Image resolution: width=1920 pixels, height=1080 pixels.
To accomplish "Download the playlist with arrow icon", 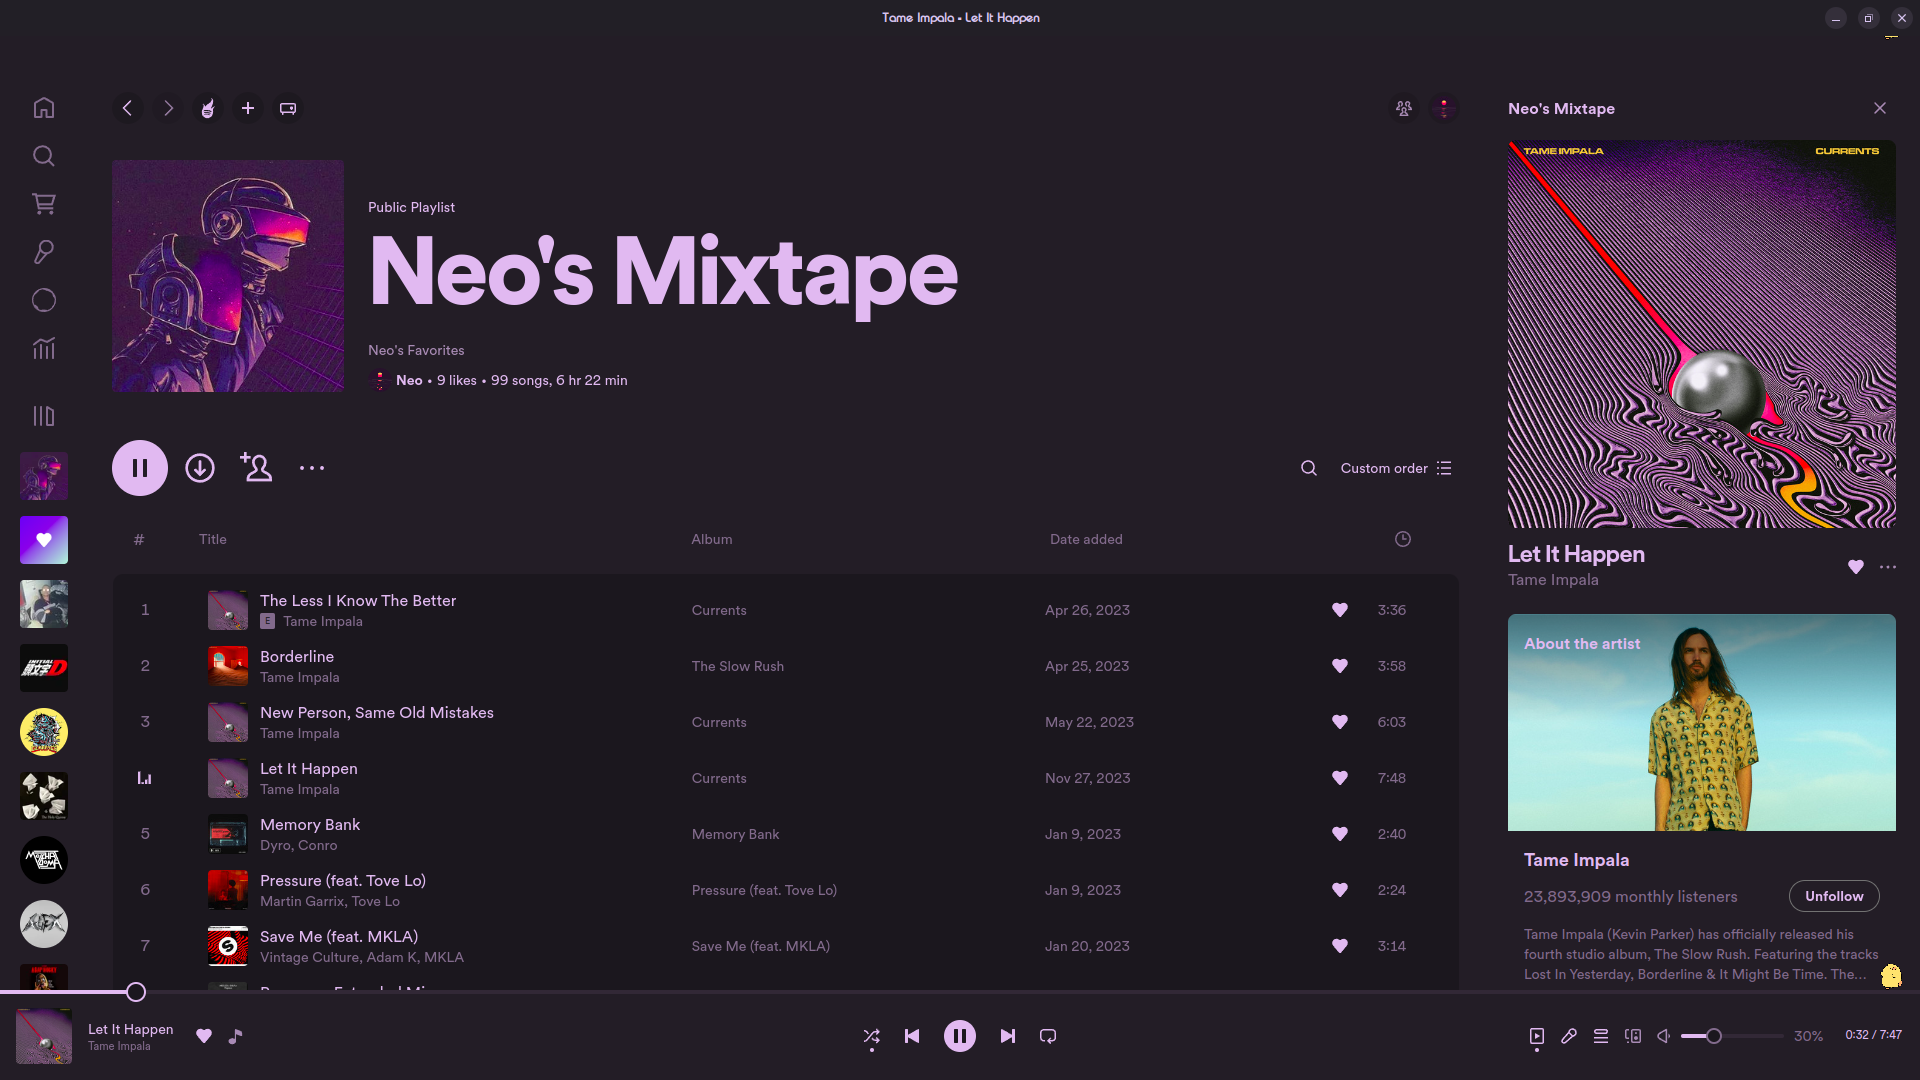I will [200, 468].
